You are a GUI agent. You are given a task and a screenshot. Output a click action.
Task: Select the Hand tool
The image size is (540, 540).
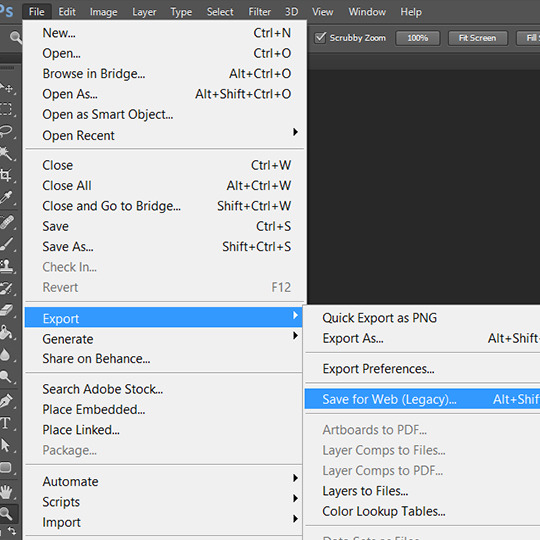6,492
